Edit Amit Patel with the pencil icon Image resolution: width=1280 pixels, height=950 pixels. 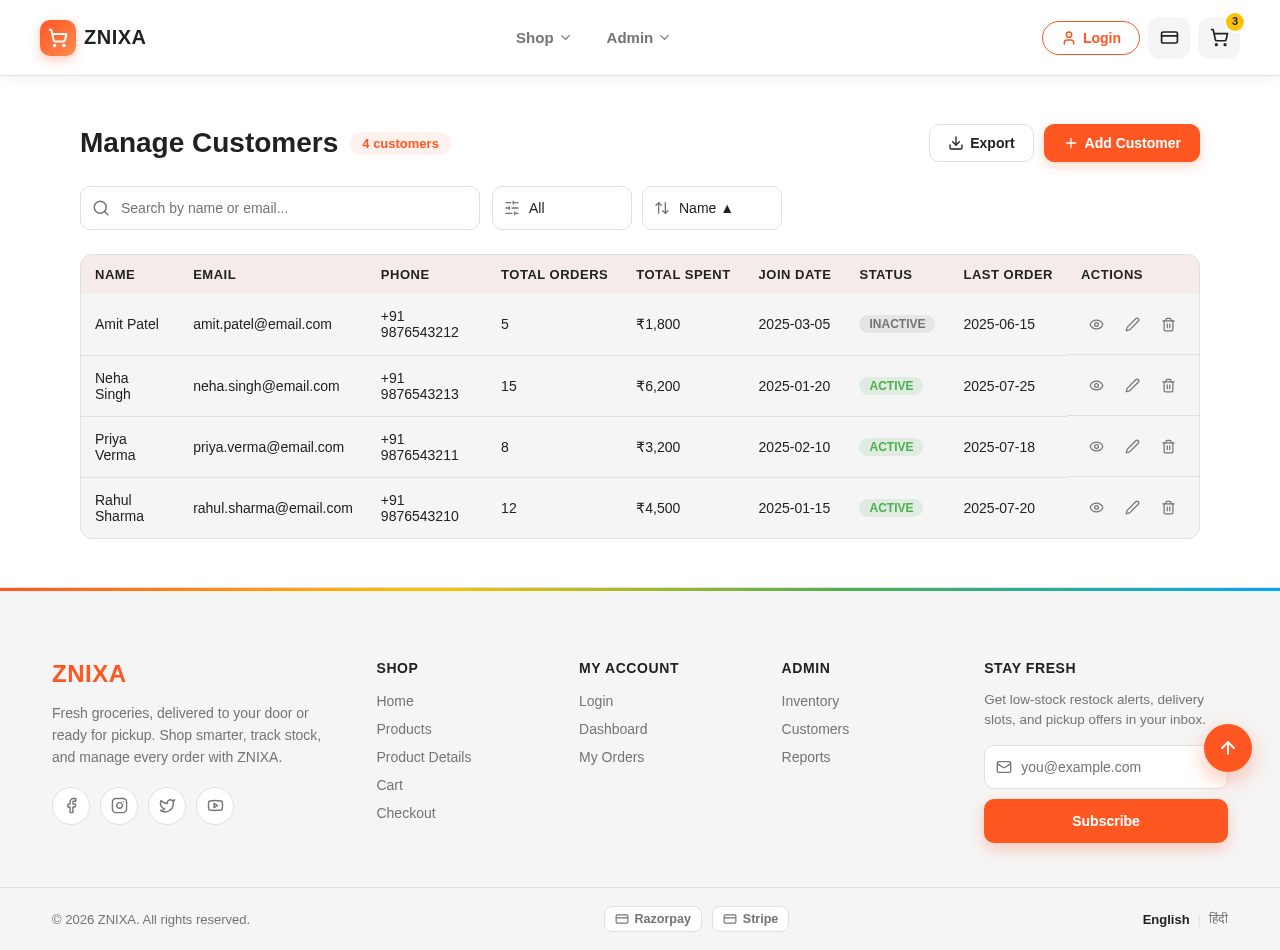[x=1132, y=325]
